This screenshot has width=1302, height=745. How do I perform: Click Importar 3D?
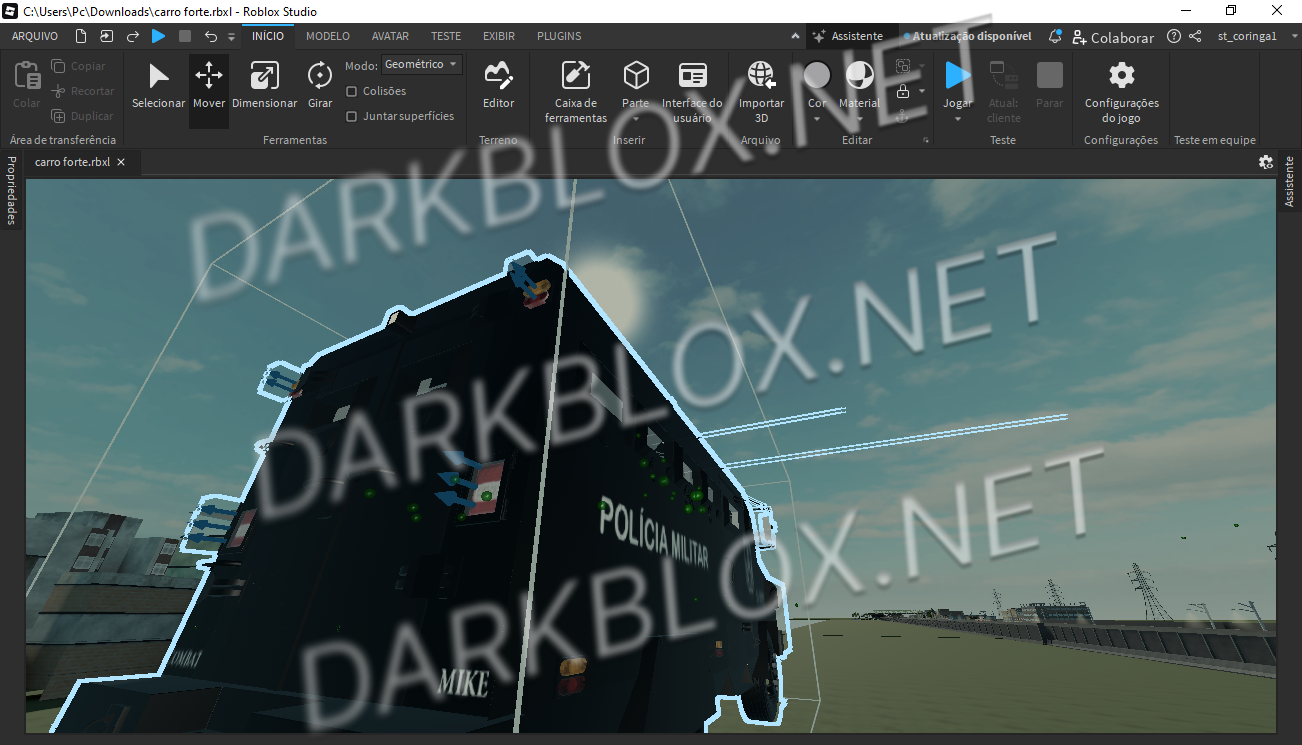coord(761,92)
